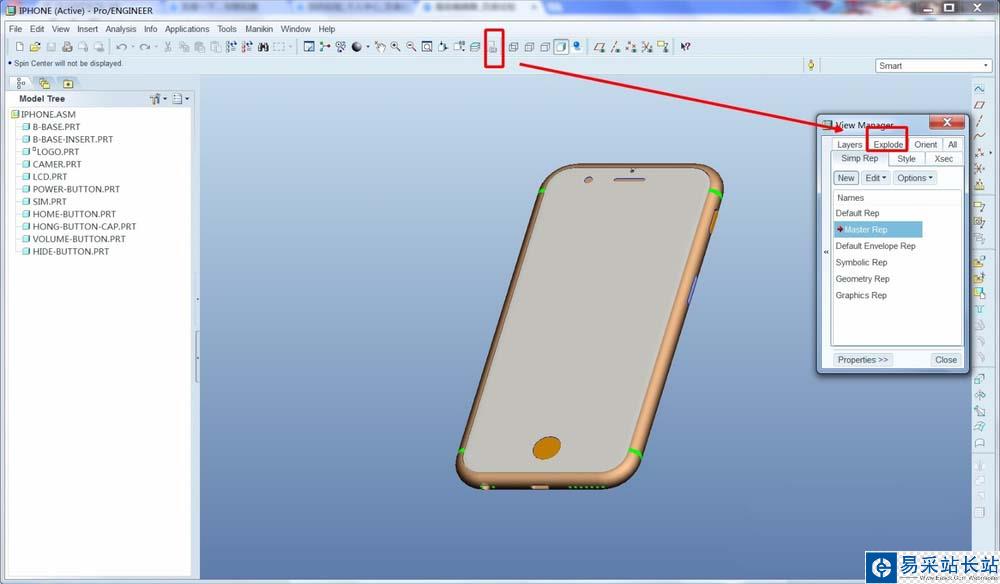Collapse View Manager side panel arrow

click(x=826, y=252)
